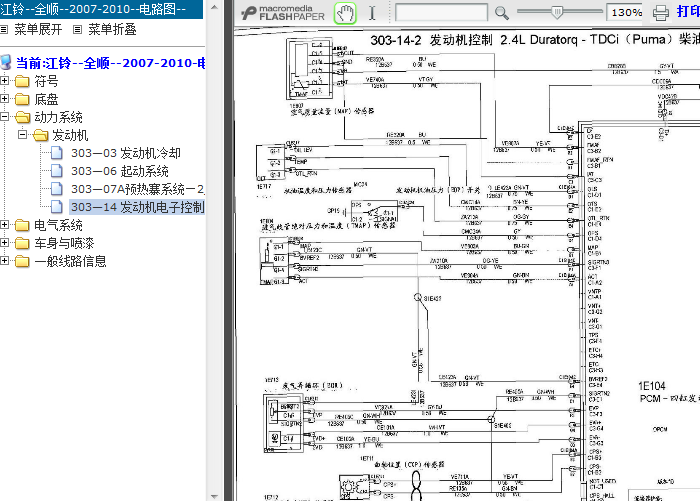
Task: Click the computer icon at tree root
Action: click(7, 63)
